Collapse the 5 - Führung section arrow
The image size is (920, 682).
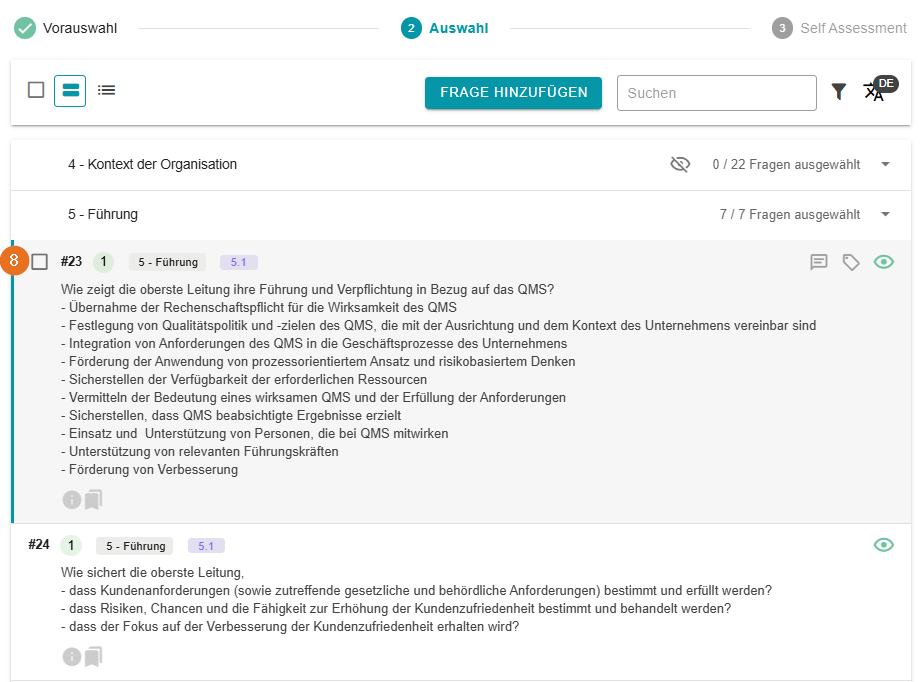(885, 214)
